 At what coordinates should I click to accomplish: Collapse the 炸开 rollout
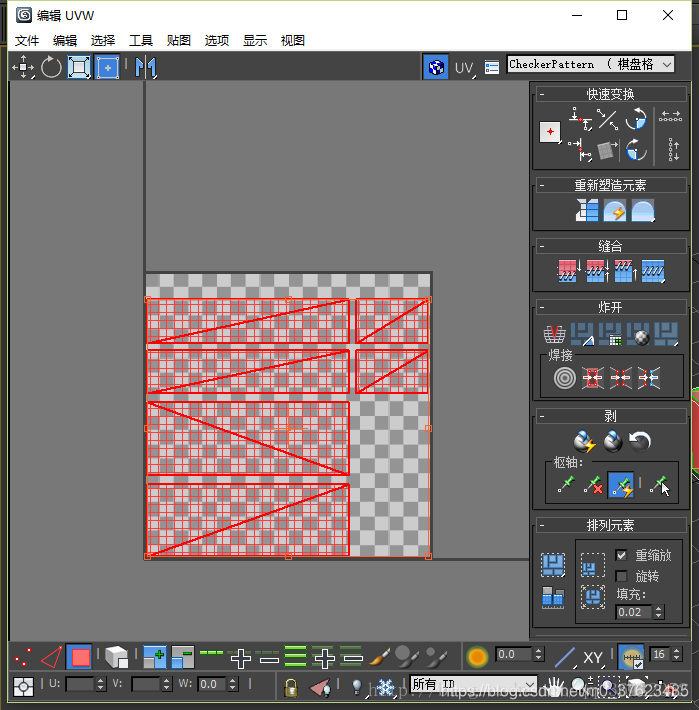tap(611, 307)
